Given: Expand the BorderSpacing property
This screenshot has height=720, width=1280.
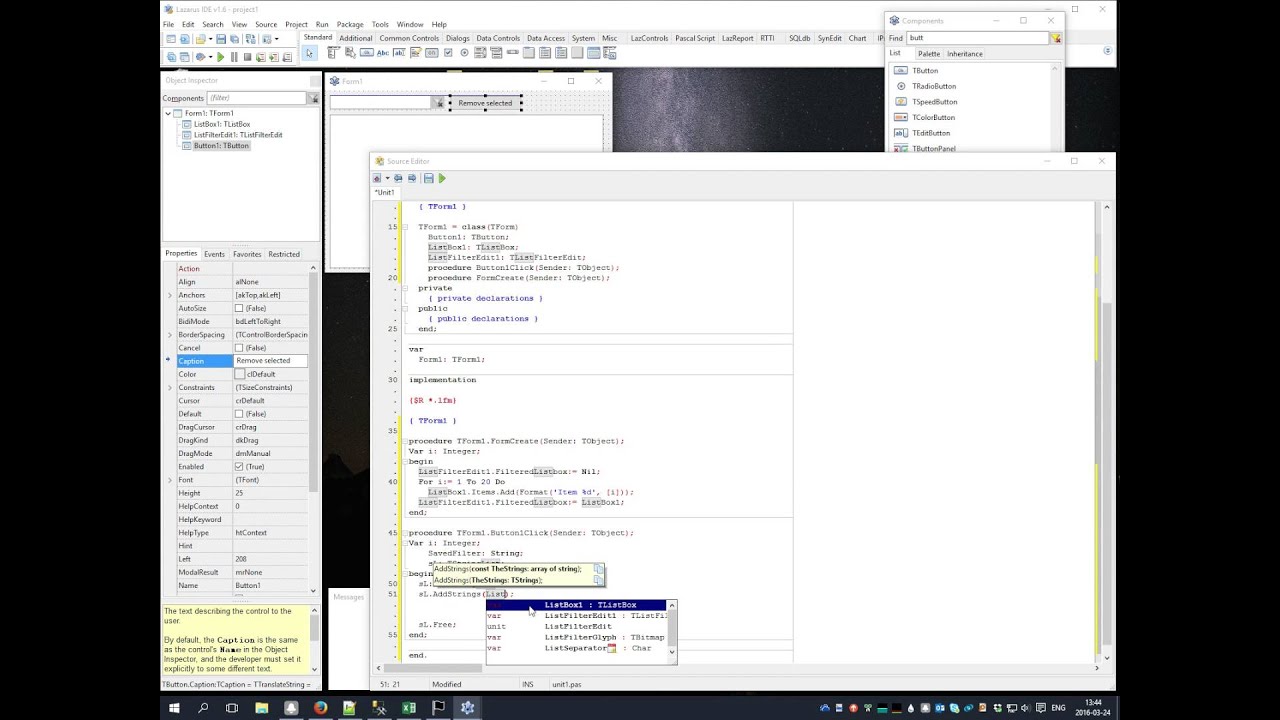Looking at the screenshot, I should point(169,335).
